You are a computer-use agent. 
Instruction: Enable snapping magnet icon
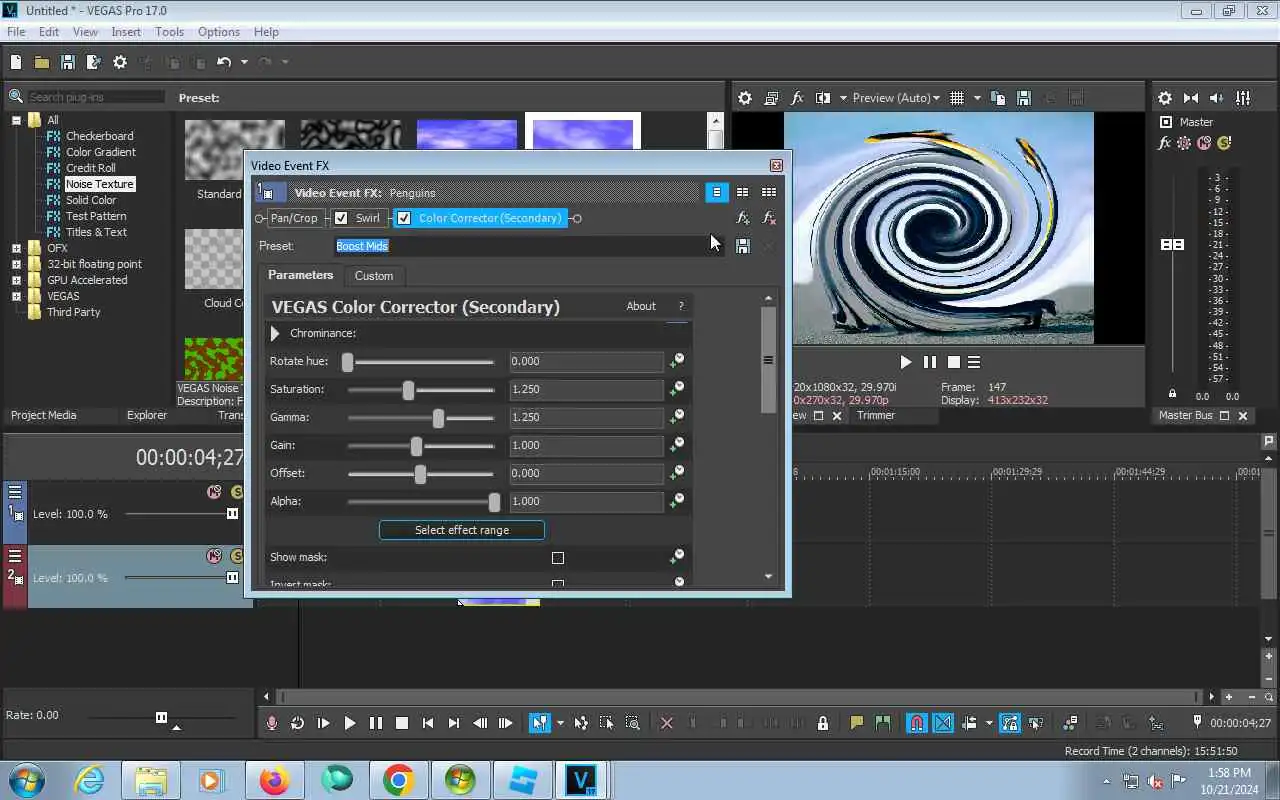coord(917,723)
